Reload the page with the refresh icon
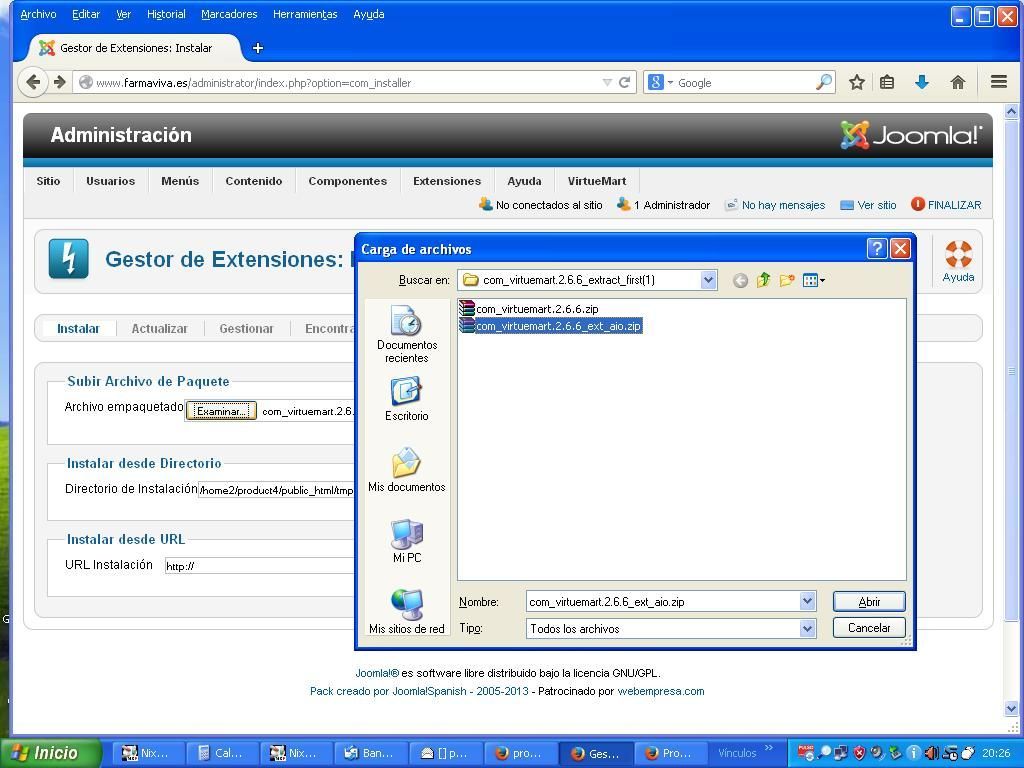 pos(624,82)
